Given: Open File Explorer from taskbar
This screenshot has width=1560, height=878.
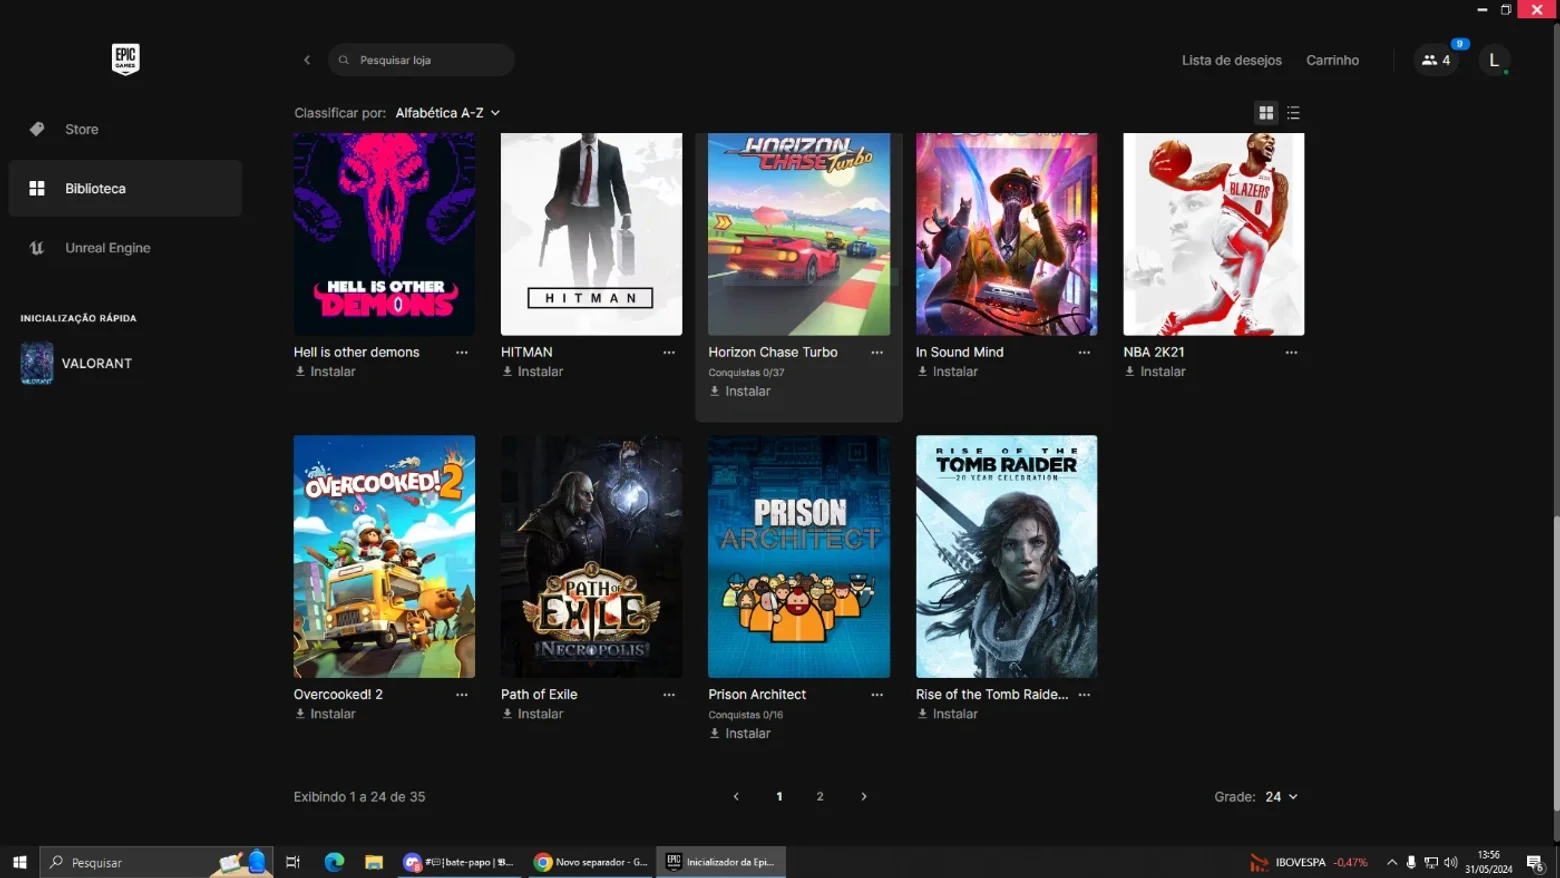Looking at the screenshot, I should (374, 862).
